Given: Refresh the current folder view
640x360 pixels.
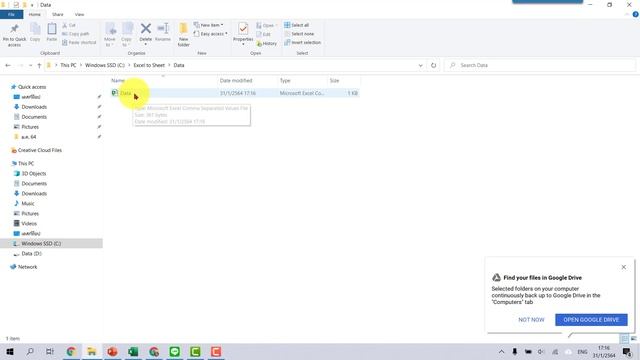Looking at the screenshot, I should coord(433,65).
